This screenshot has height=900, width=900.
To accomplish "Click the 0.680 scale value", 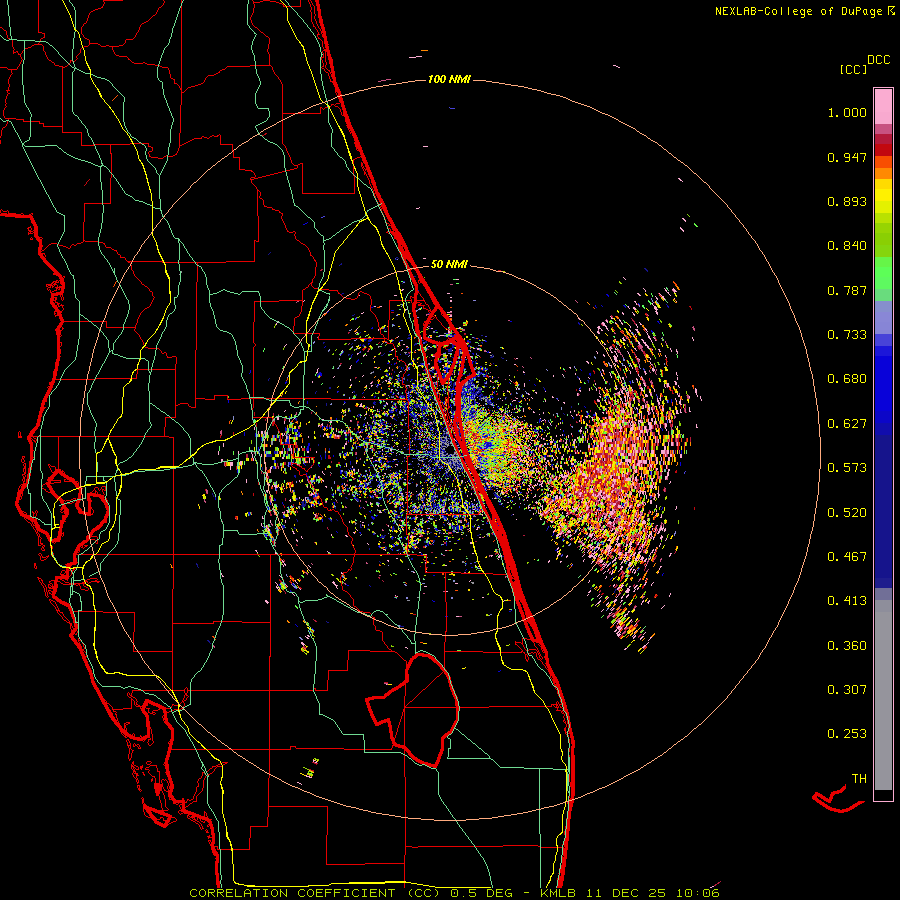I will pyautogui.click(x=847, y=379).
